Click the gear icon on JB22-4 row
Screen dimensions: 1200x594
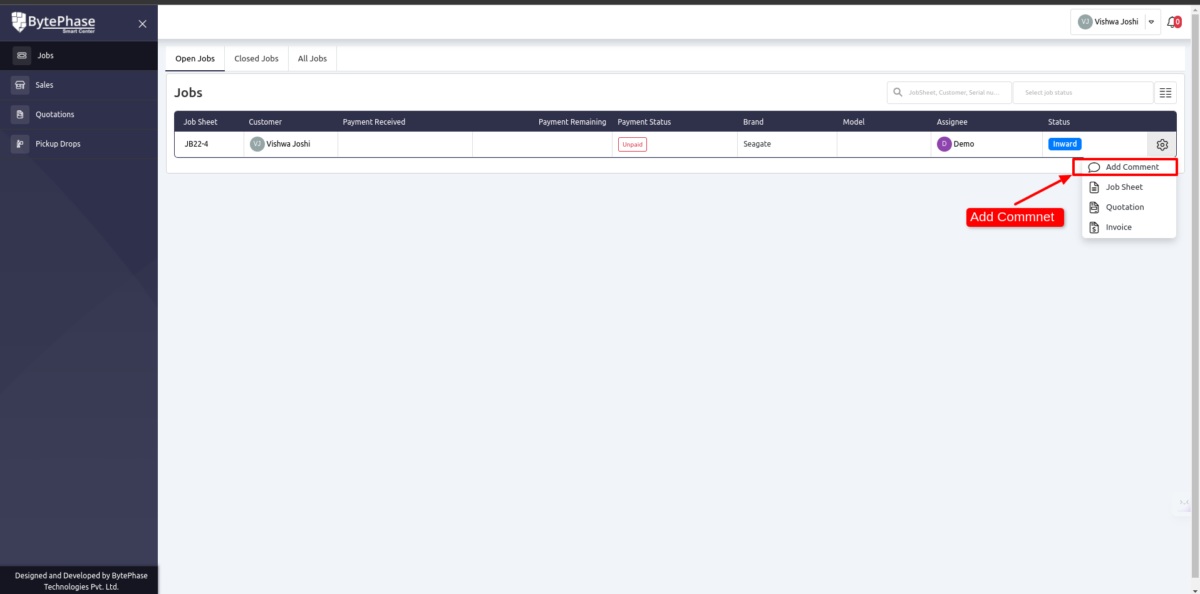pyautogui.click(x=1162, y=144)
